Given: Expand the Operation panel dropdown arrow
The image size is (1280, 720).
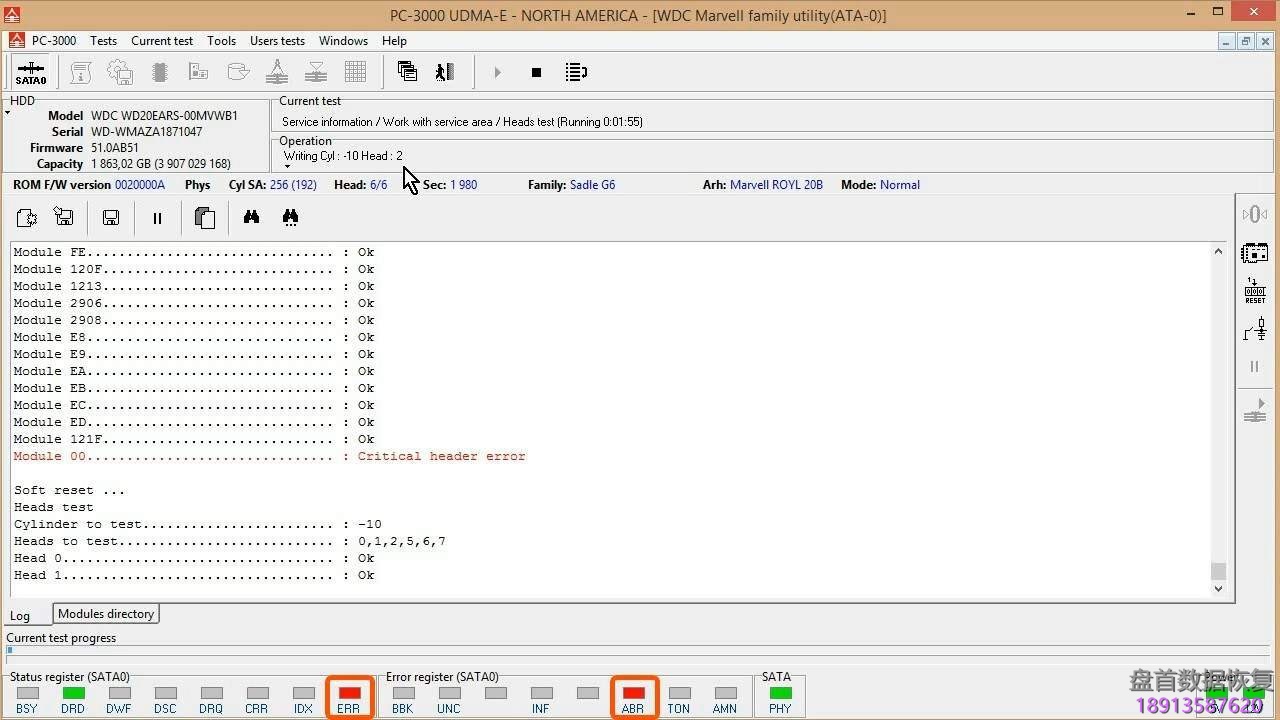Looking at the screenshot, I should (x=288, y=166).
